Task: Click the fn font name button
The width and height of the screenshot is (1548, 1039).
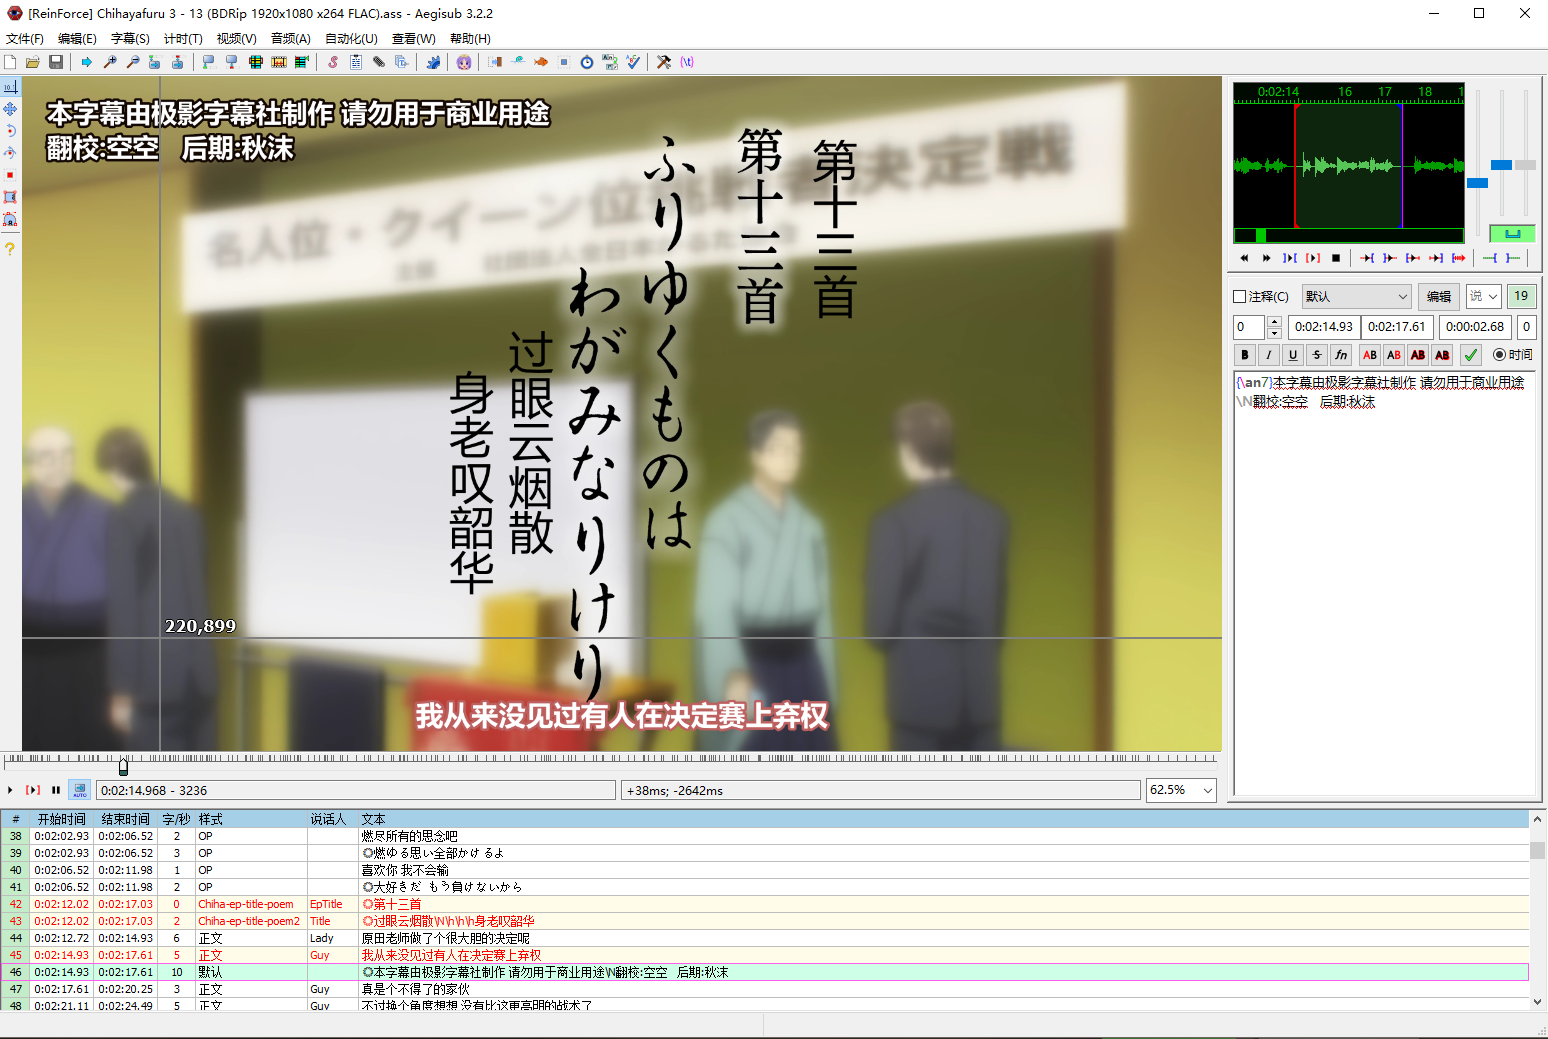Action: point(1341,355)
